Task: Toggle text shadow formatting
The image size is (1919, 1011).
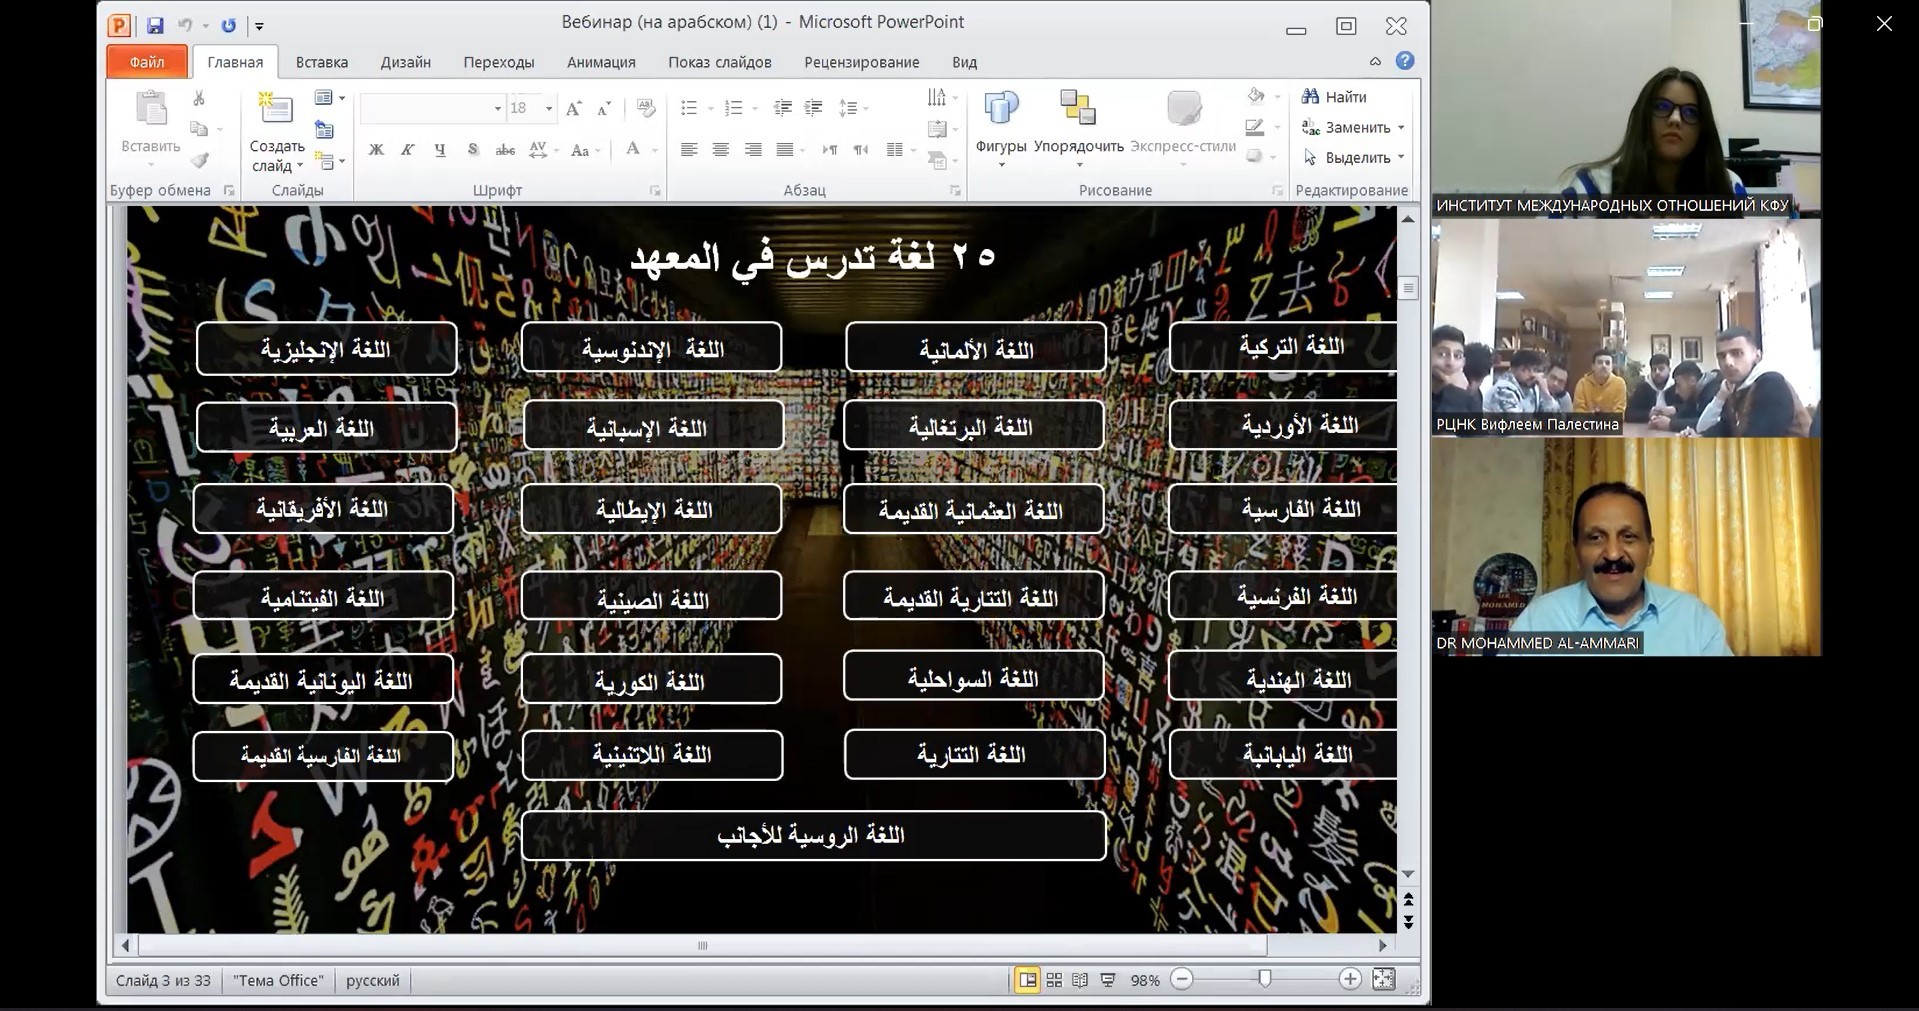Action: coord(472,150)
